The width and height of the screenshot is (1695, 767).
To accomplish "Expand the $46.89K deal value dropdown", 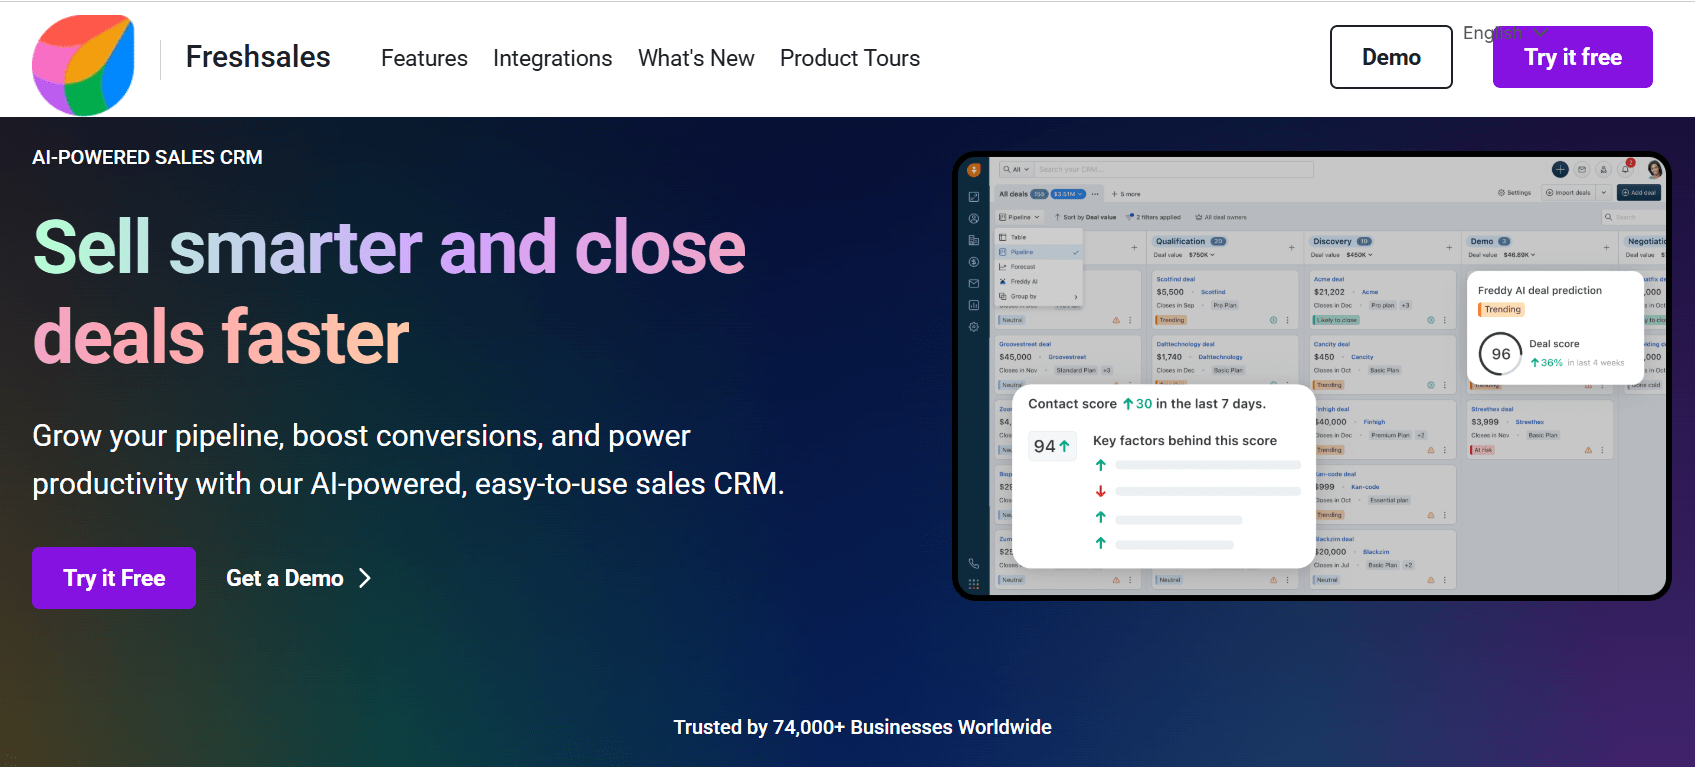I will point(1519,255).
